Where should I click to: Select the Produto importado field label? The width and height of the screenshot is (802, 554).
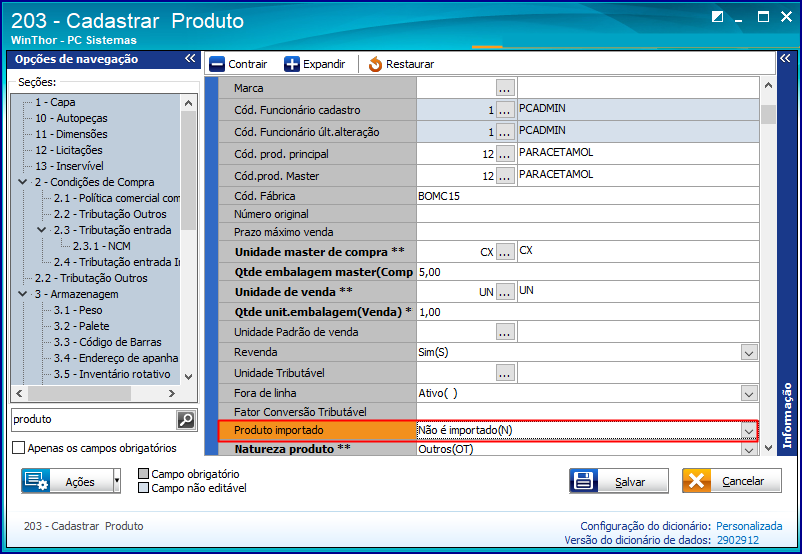(279, 430)
